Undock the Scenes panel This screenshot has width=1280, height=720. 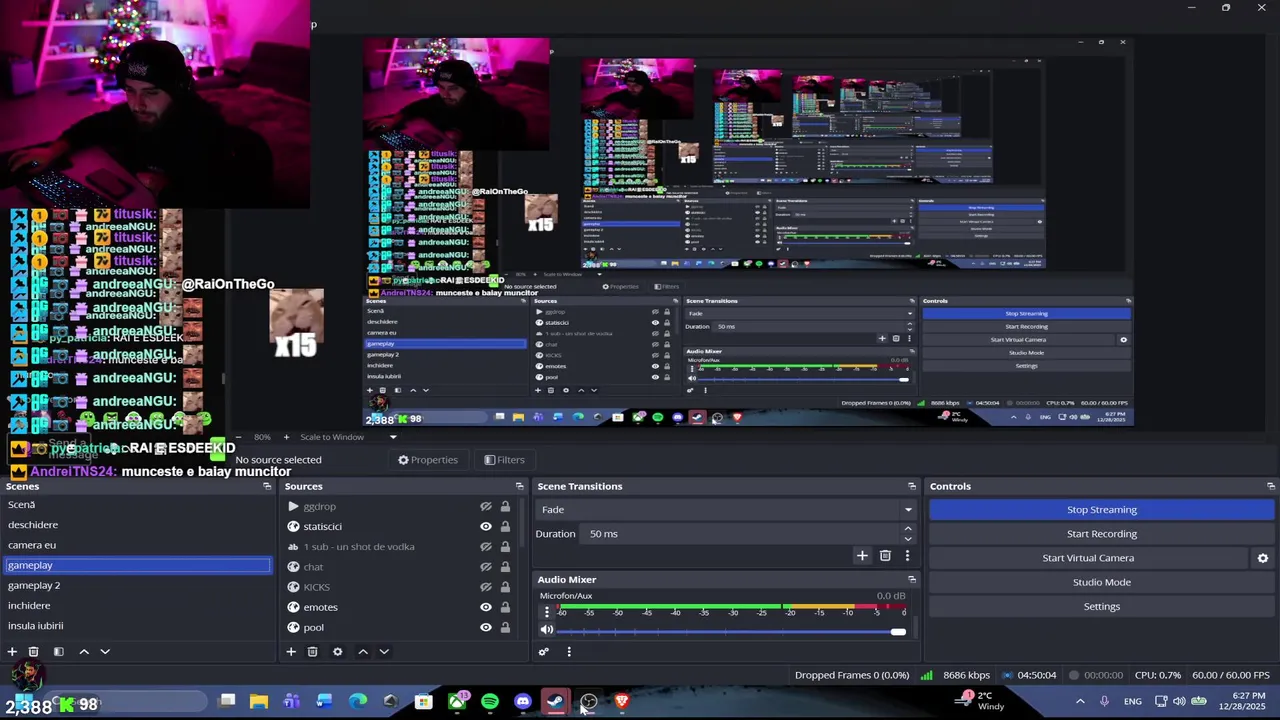[267, 486]
